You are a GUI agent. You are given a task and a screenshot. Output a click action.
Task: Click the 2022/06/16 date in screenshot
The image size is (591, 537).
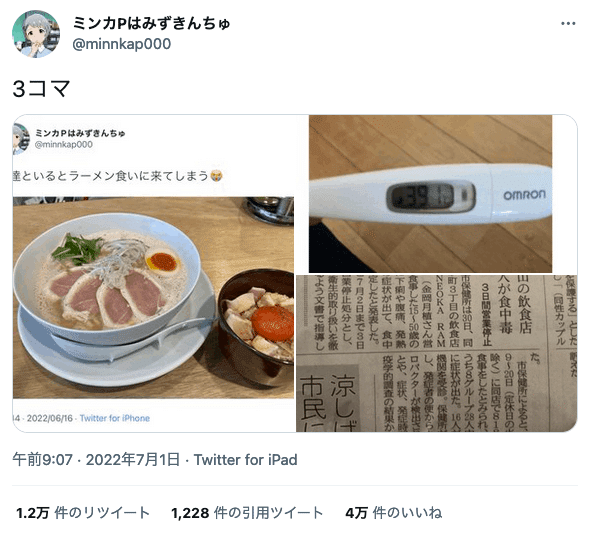point(49,418)
